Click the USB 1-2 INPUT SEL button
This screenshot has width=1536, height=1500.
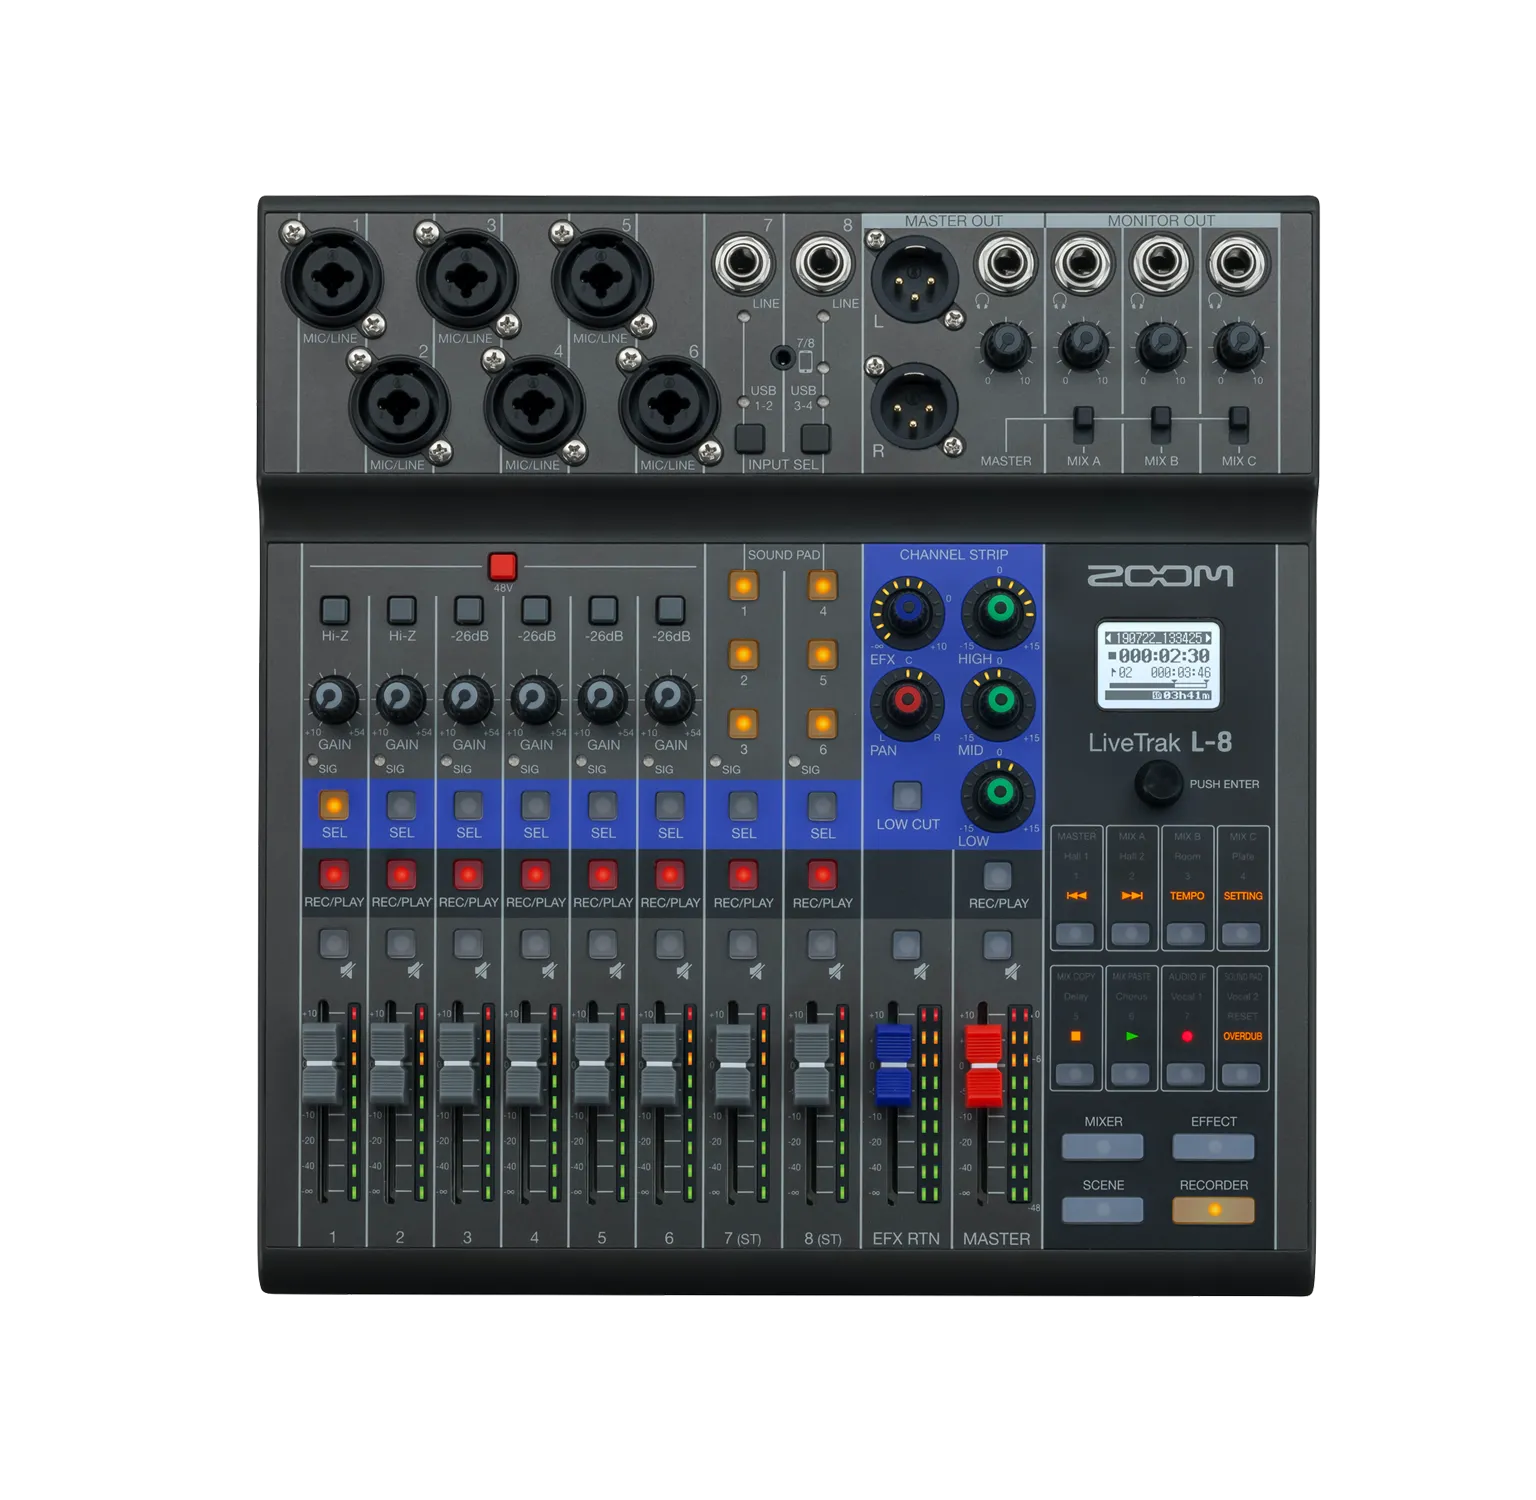tap(750, 438)
